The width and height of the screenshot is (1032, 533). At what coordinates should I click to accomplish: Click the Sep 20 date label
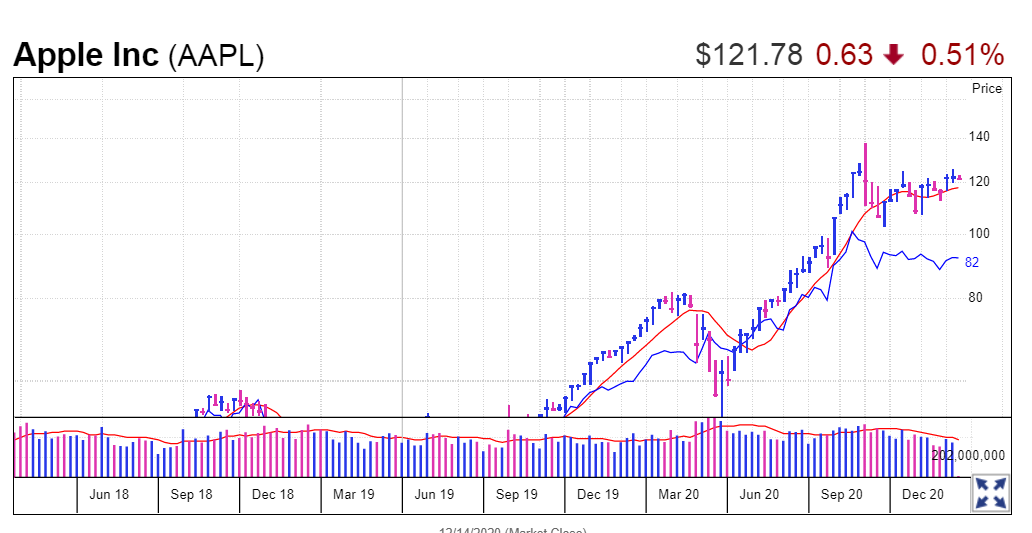[x=842, y=494]
